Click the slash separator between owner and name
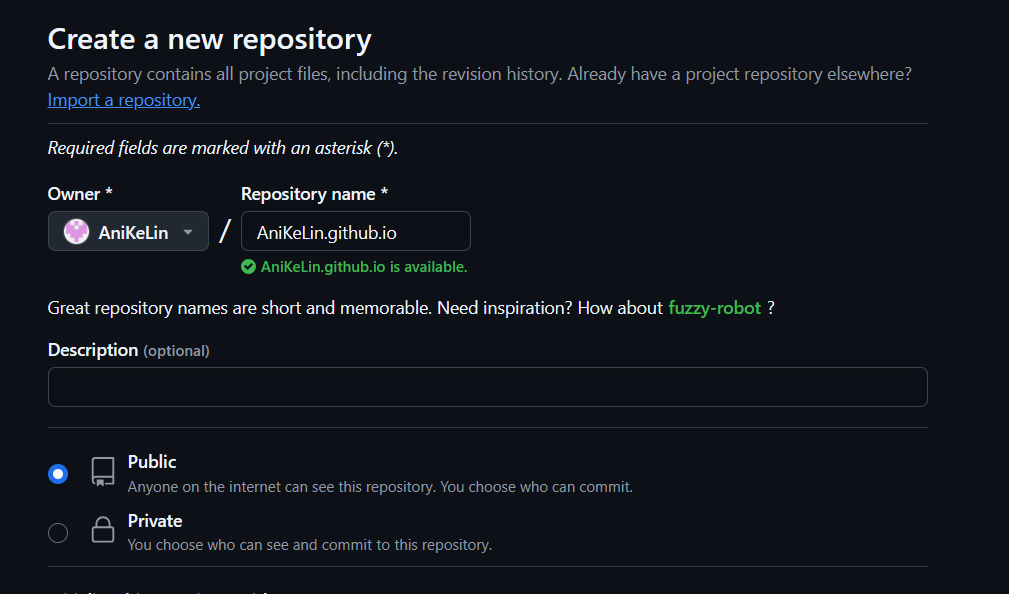The height and width of the screenshot is (594, 1009). pyautogui.click(x=224, y=230)
